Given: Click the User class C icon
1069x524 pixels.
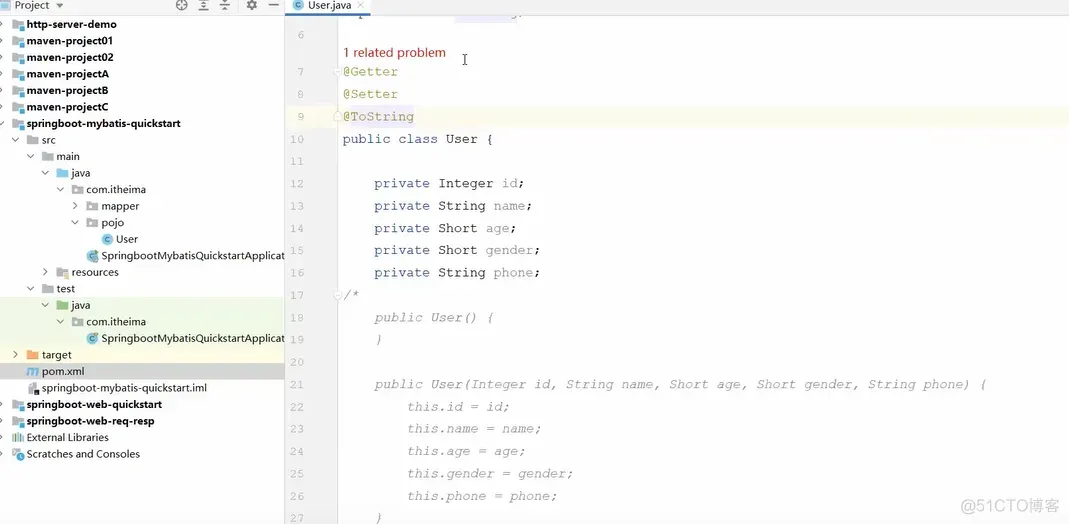Looking at the screenshot, I should pyautogui.click(x=107, y=239).
